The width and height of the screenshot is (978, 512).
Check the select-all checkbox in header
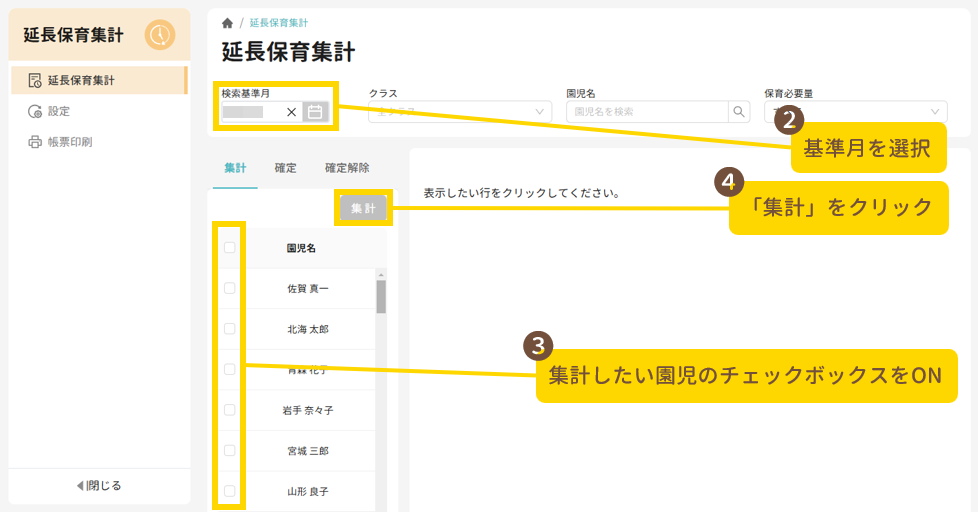point(230,248)
